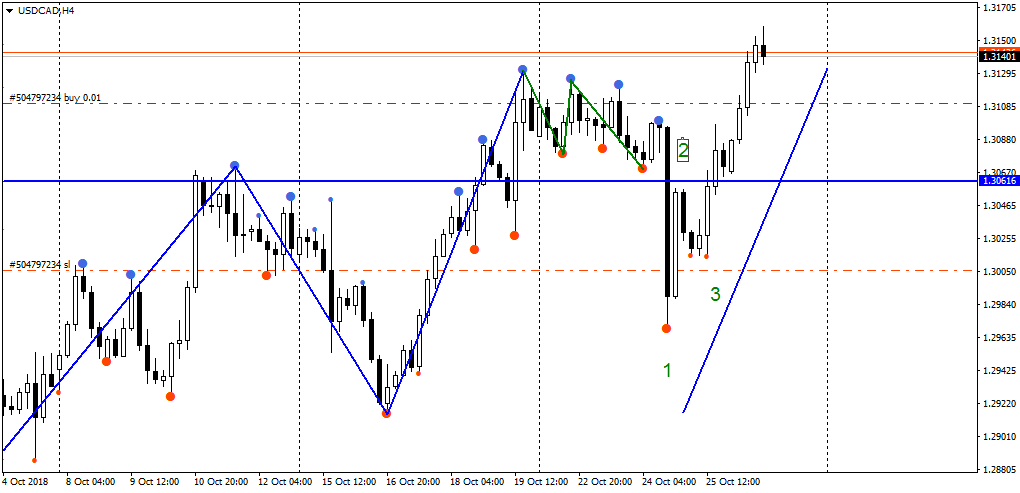Click the 19 Oct 12:00 time label

(541, 482)
